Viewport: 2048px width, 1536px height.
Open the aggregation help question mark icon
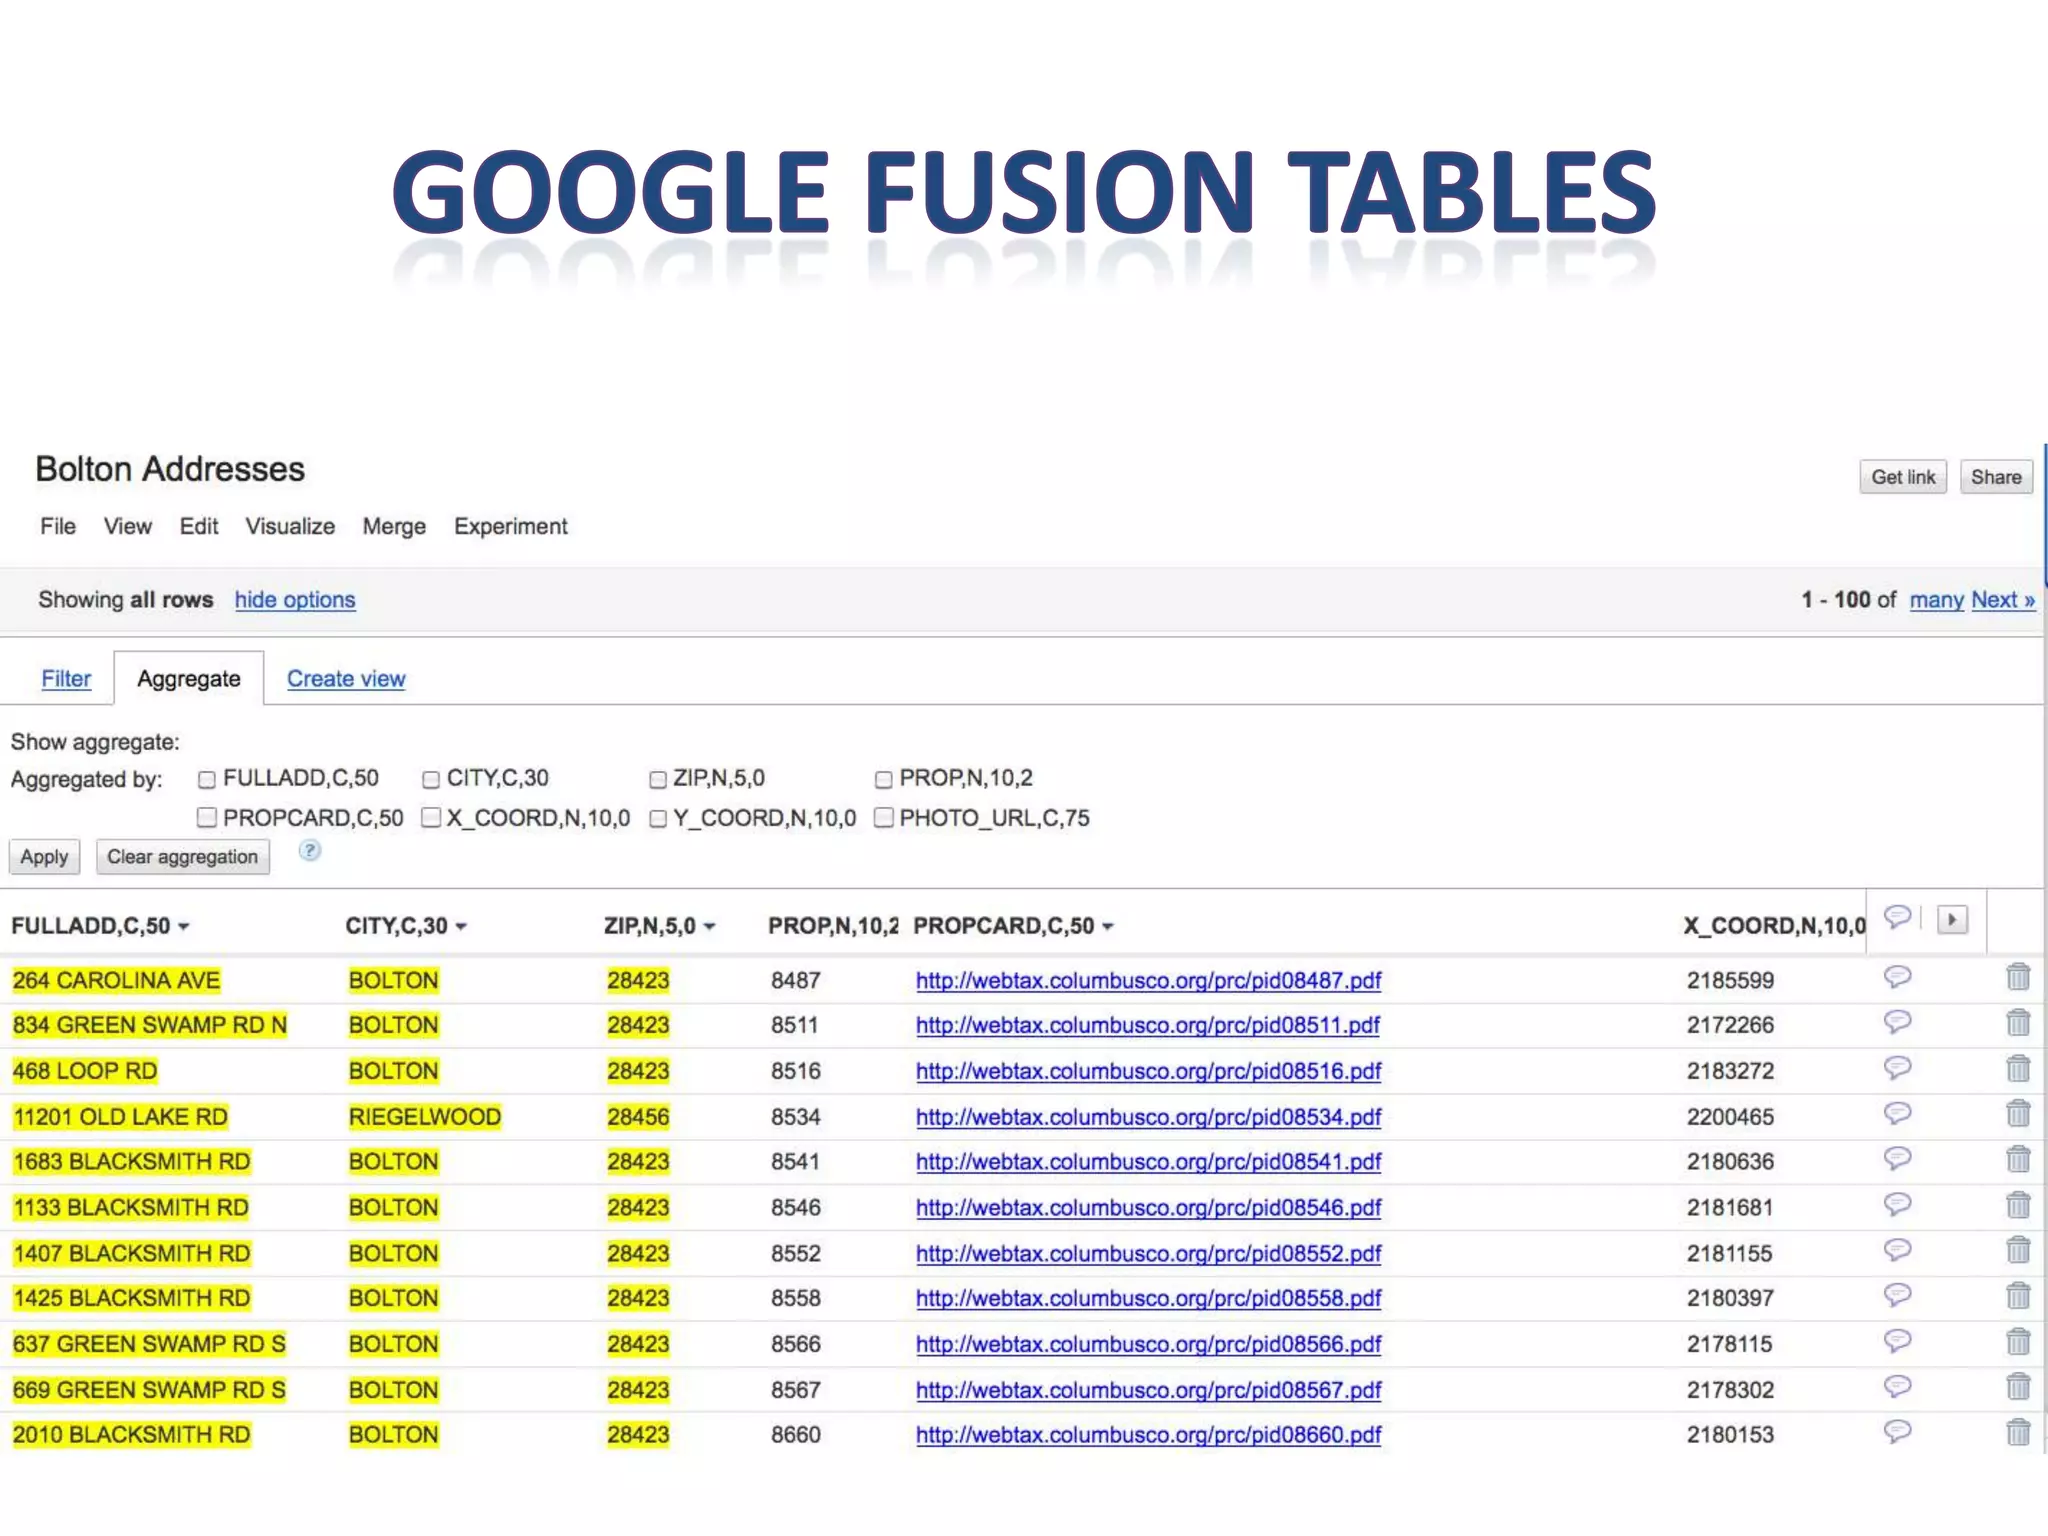[310, 851]
